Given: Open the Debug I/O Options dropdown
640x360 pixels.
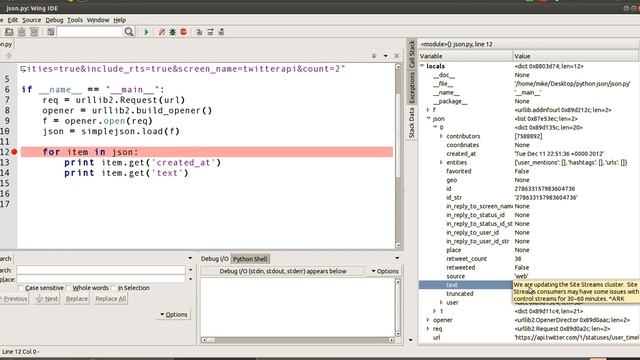Looking at the screenshot, I should (x=385, y=271).
